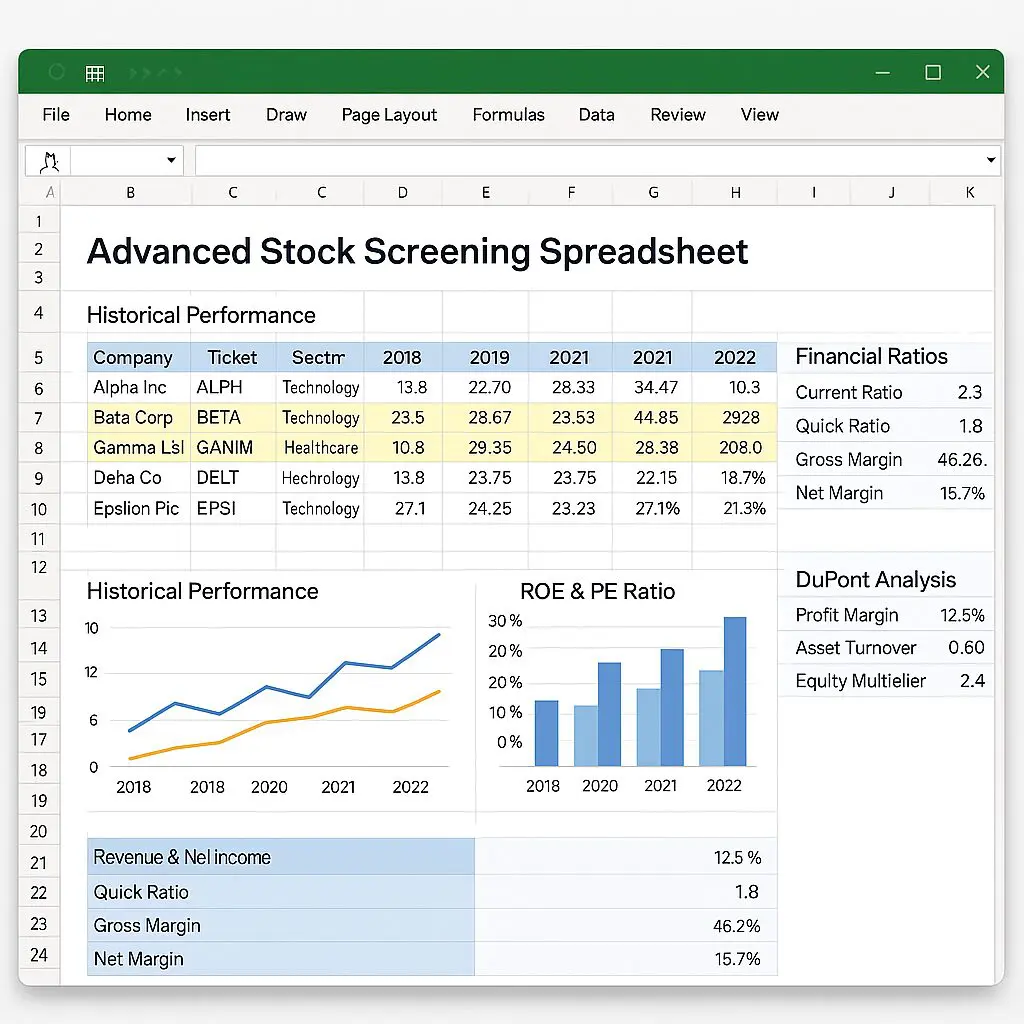
Task: Click the spreadsheet grid icon in title bar
Action: coord(95,73)
